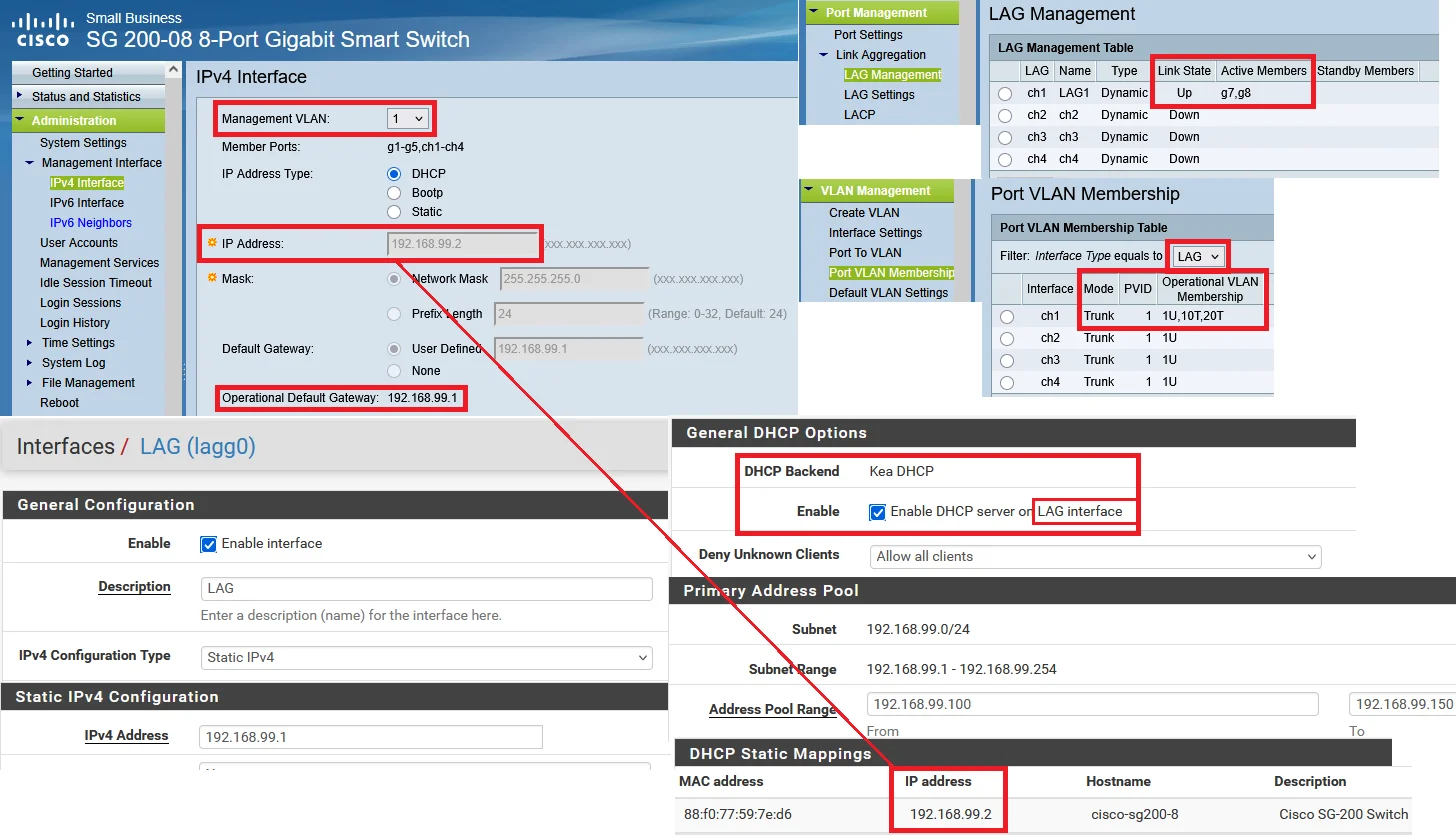Collapse the Port Management section
The image size is (1456, 835).
point(814,13)
